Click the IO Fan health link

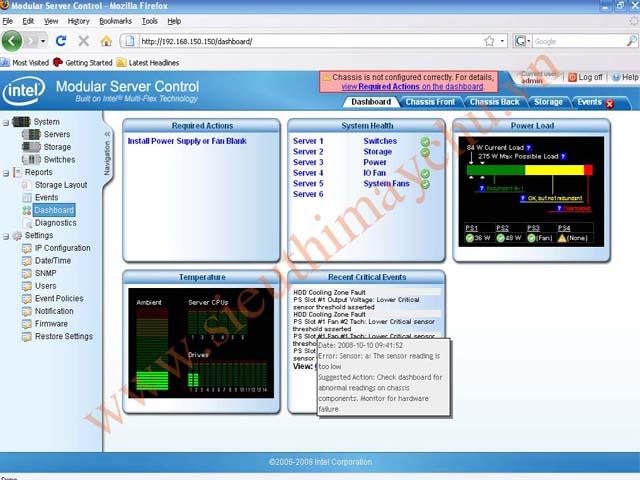374,173
